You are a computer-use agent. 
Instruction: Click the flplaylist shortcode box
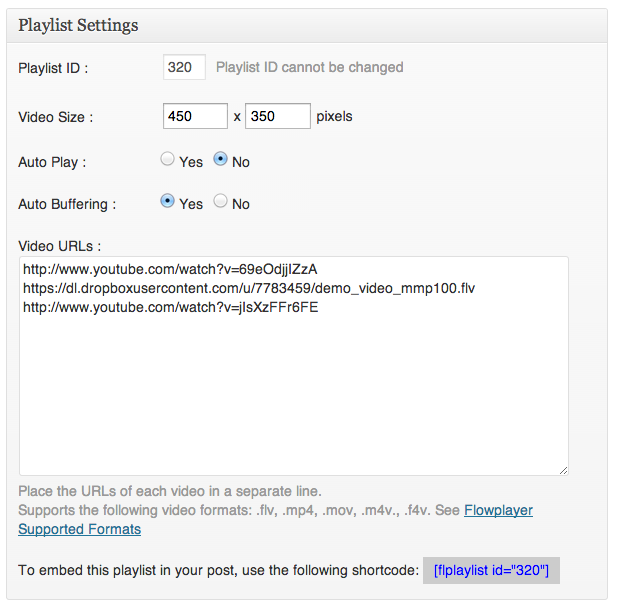(x=491, y=570)
